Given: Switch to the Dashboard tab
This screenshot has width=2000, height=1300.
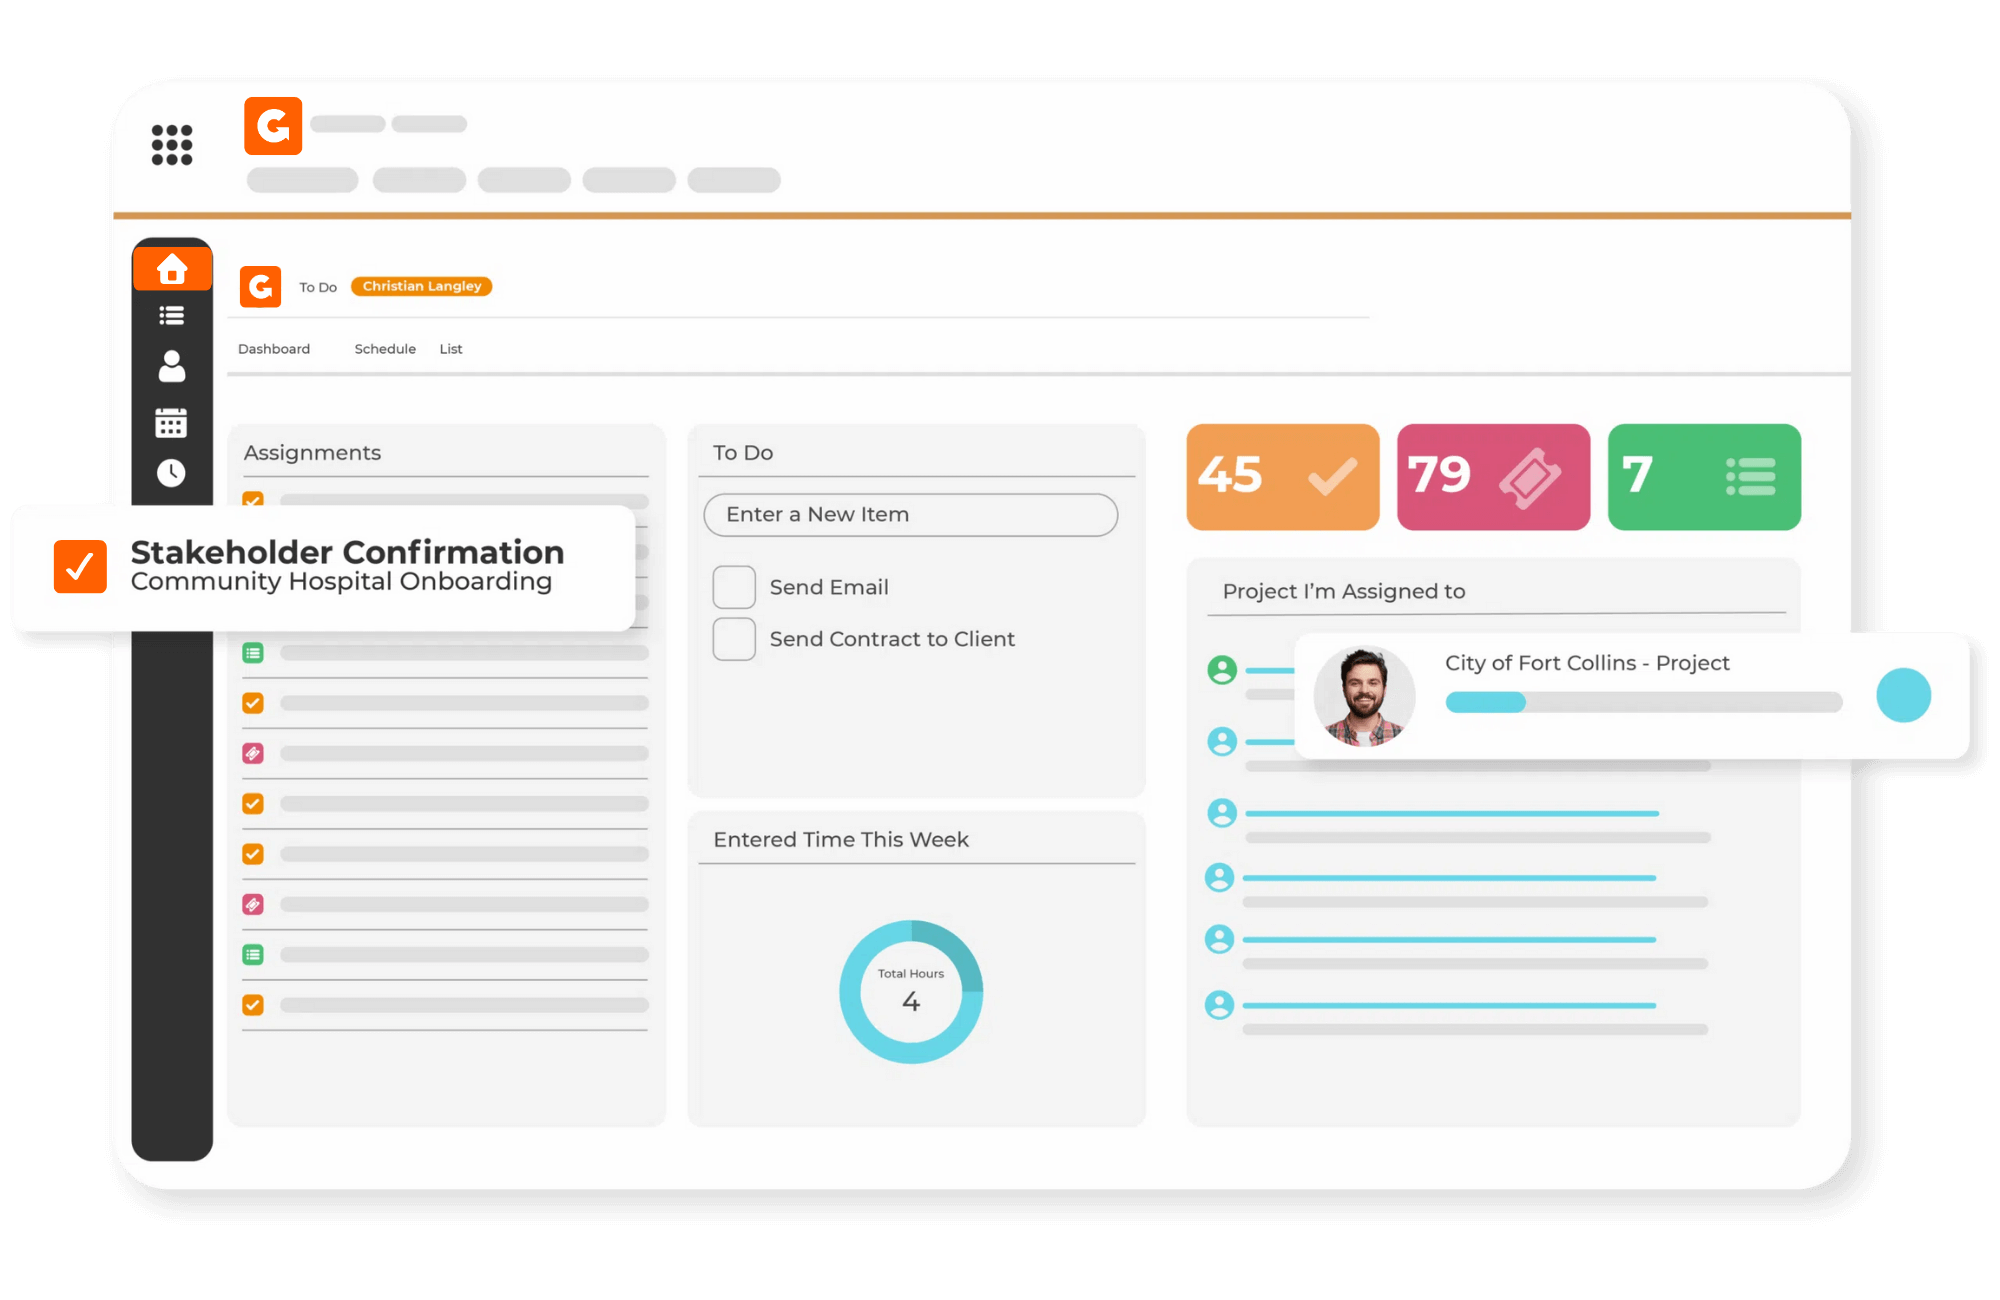Looking at the screenshot, I should pyautogui.click(x=274, y=349).
